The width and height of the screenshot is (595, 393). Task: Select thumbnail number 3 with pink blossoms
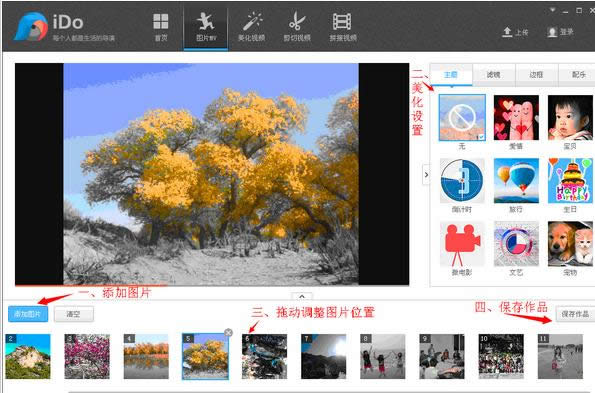coord(87,356)
